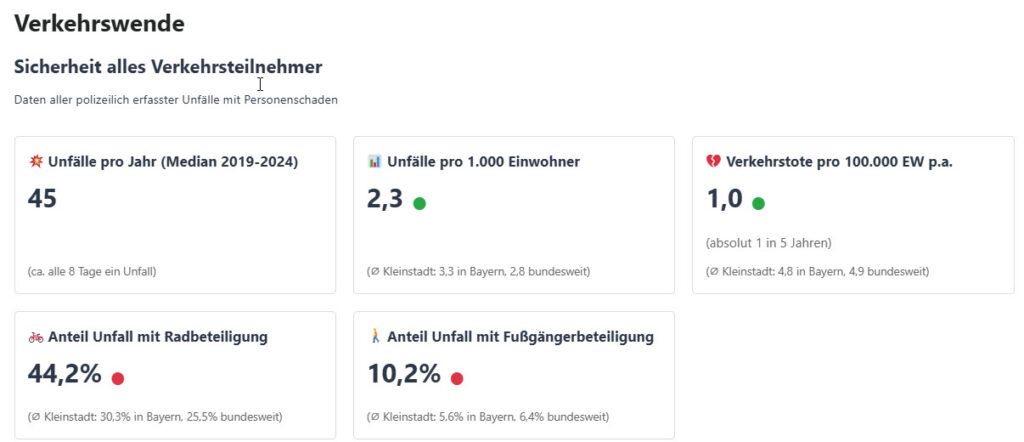Viewport: 1024px width, 442px height.
Task: Click the value 45 in the first card
Action: tap(42, 199)
